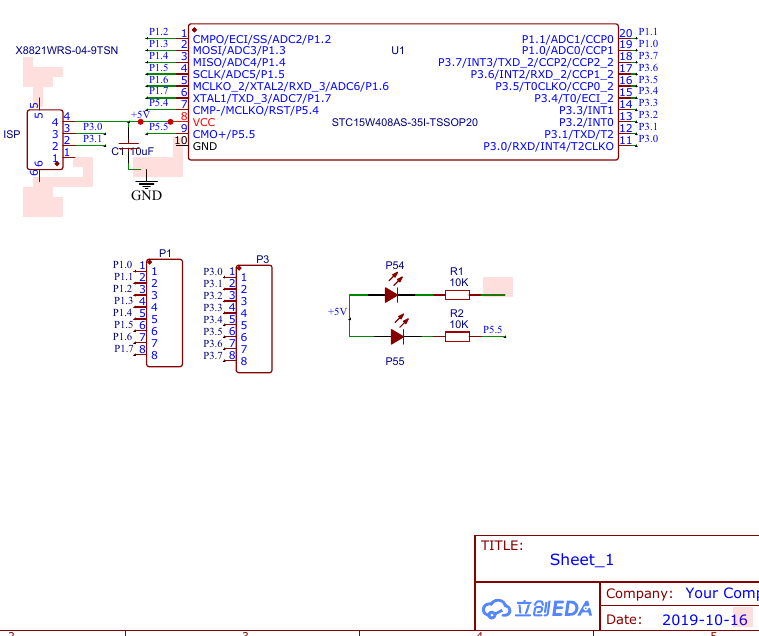Select the P1 header component body
This screenshot has height=636, width=759.
point(165,313)
